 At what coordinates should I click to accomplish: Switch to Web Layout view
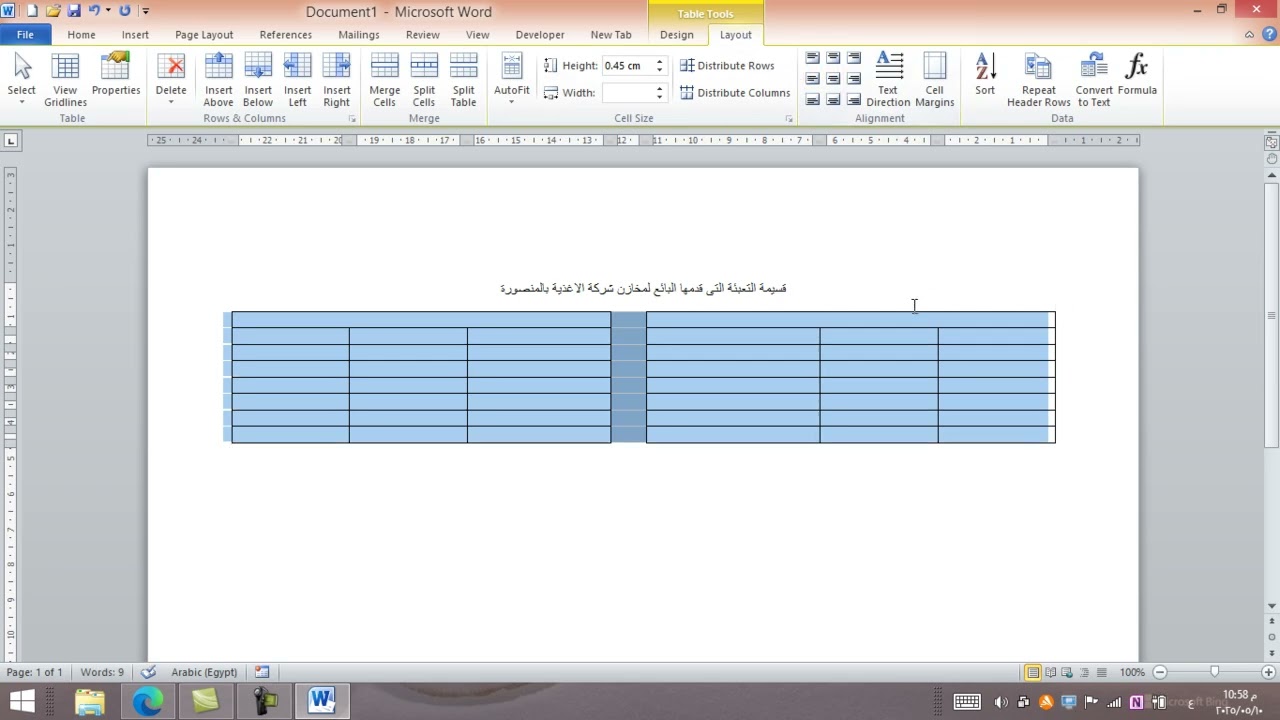pyautogui.click(x=1067, y=672)
